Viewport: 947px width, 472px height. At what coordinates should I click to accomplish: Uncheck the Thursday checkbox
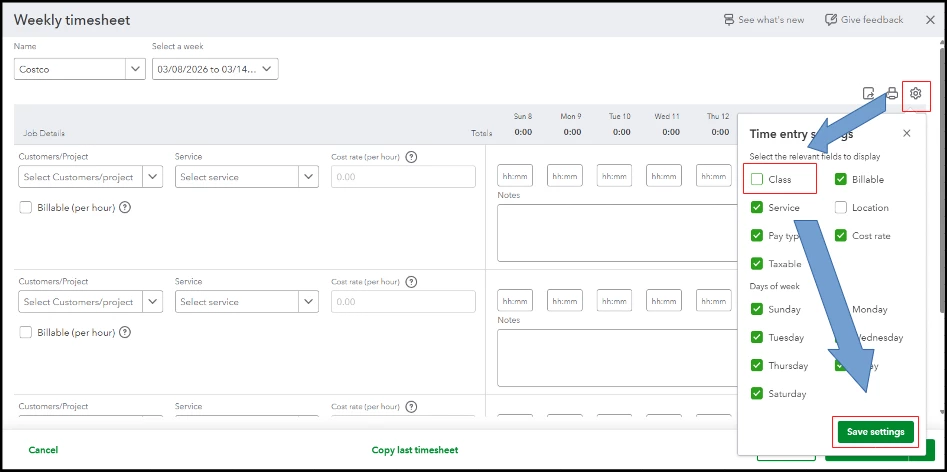[x=757, y=366]
